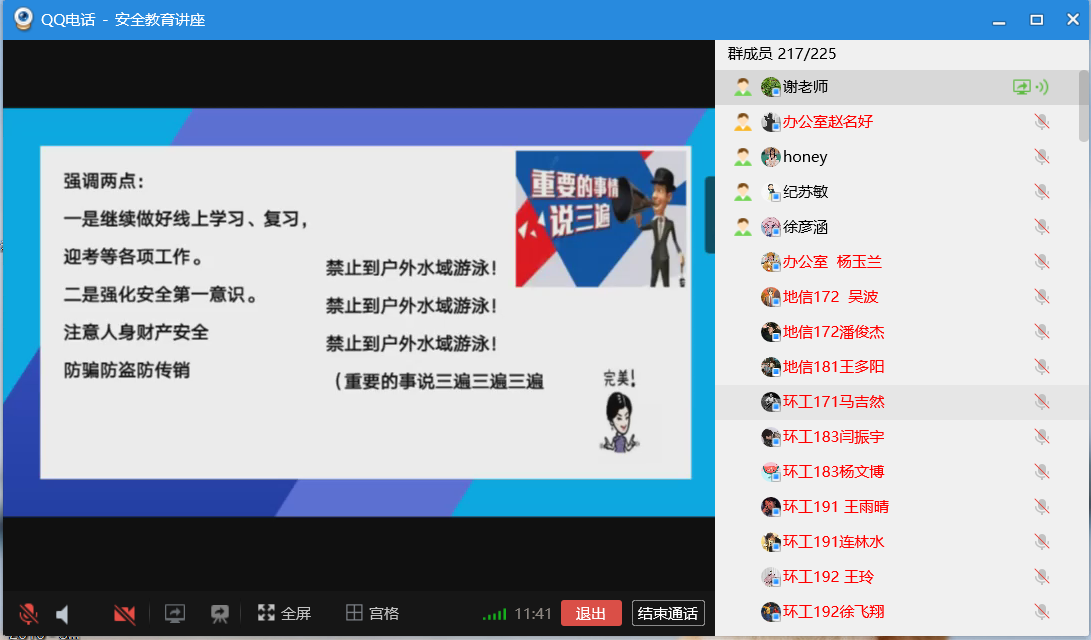1091x640 pixels.
Task: Click the member list vertical scrollbar
Action: [1084, 105]
